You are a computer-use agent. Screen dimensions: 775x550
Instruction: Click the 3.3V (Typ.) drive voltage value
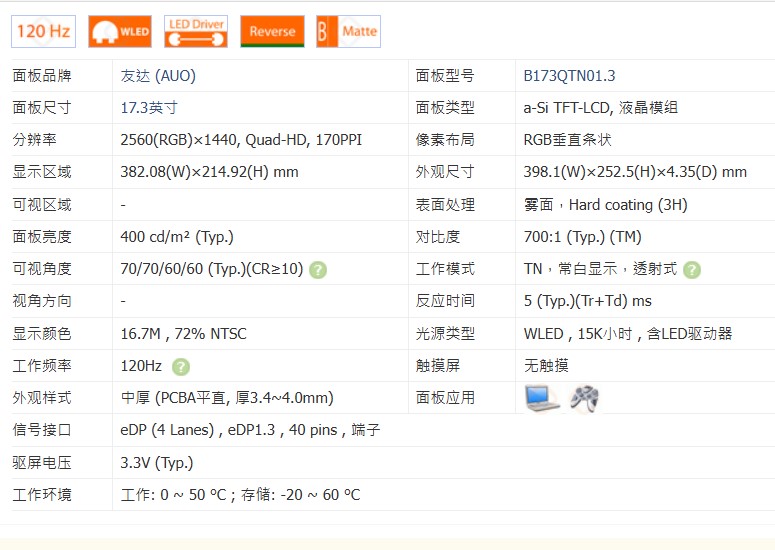[157, 462]
